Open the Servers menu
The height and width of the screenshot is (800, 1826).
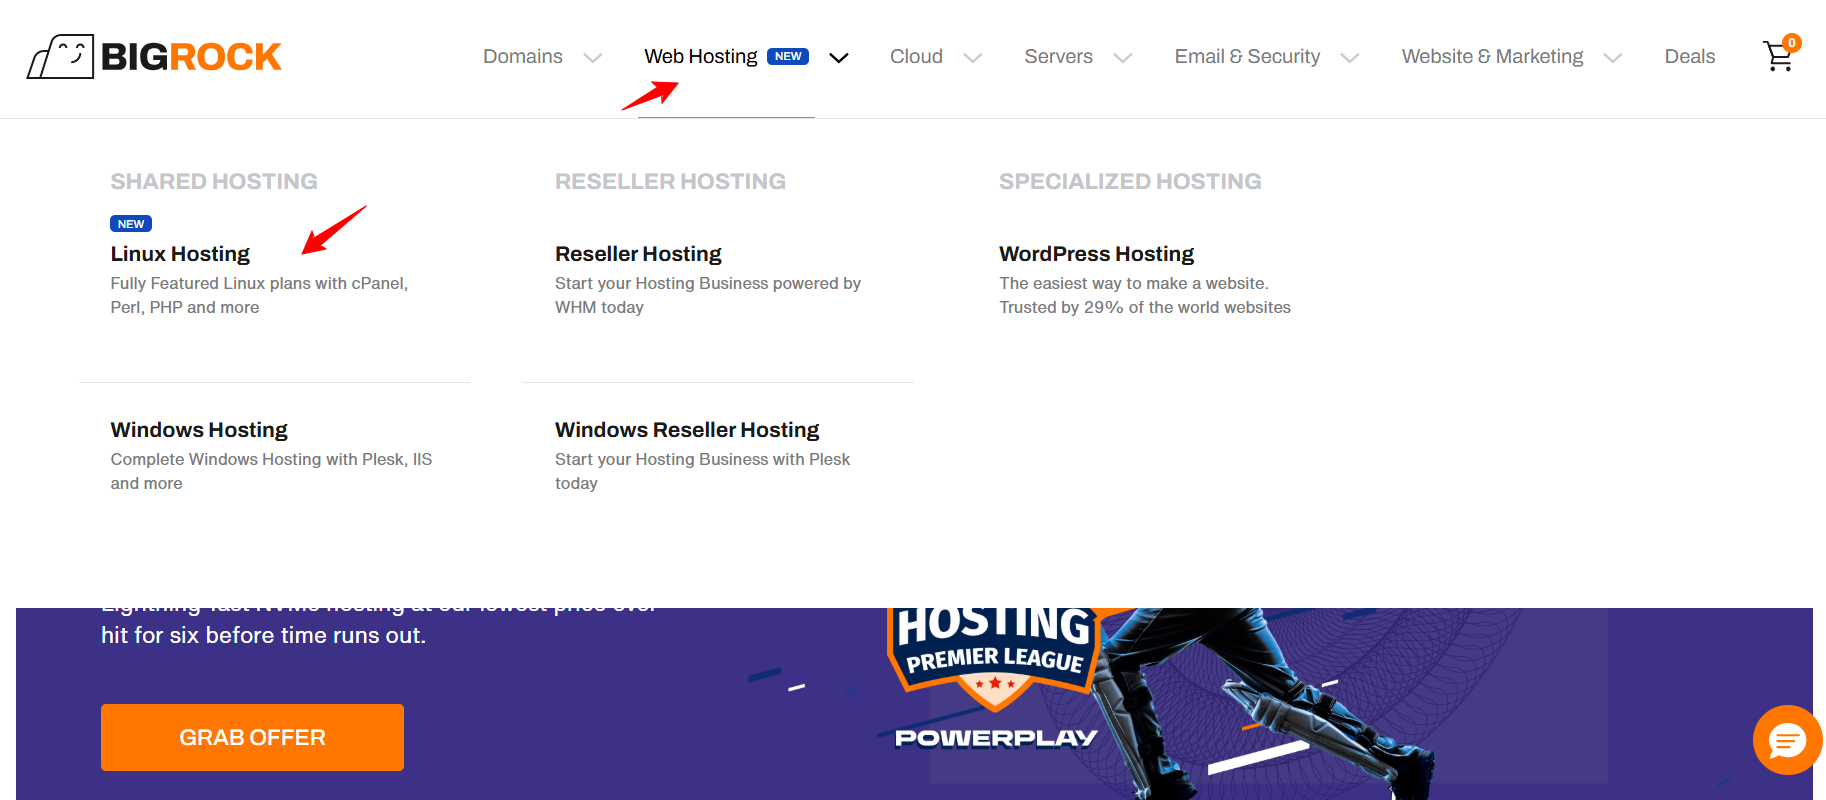[x=1058, y=57]
